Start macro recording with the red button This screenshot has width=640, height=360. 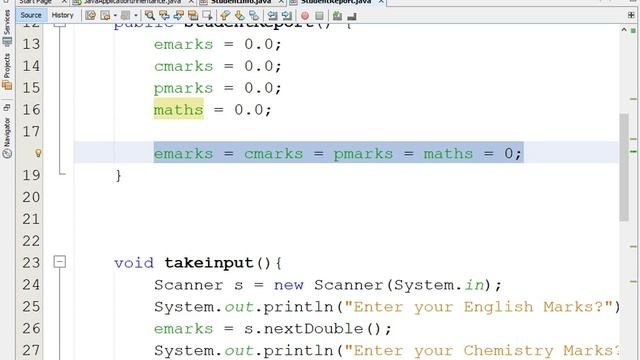tap(304, 16)
